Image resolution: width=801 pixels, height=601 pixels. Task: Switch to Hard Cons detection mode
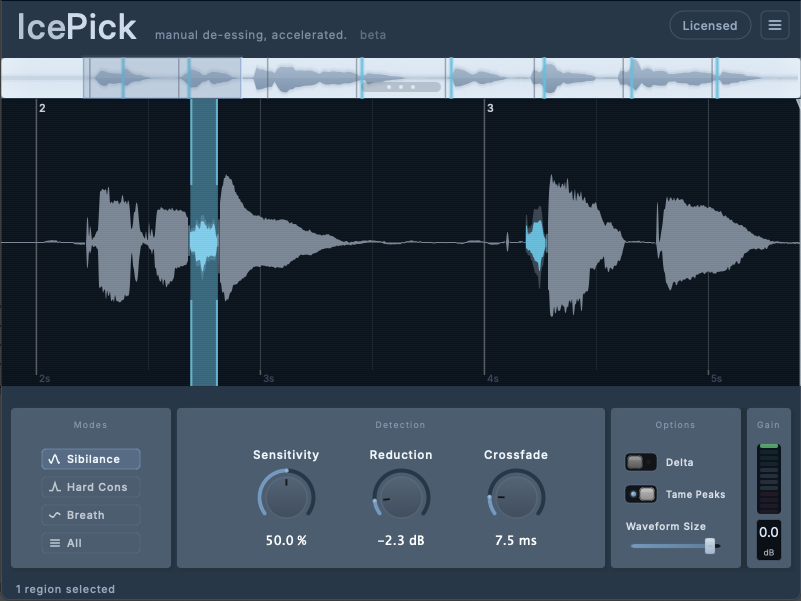90,487
